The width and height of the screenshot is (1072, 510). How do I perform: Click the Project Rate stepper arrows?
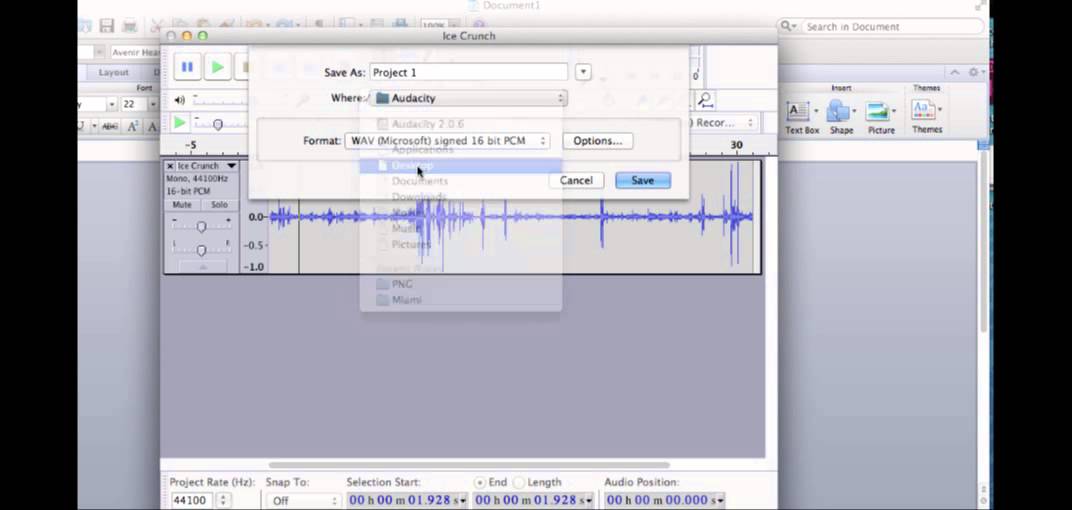(223, 500)
